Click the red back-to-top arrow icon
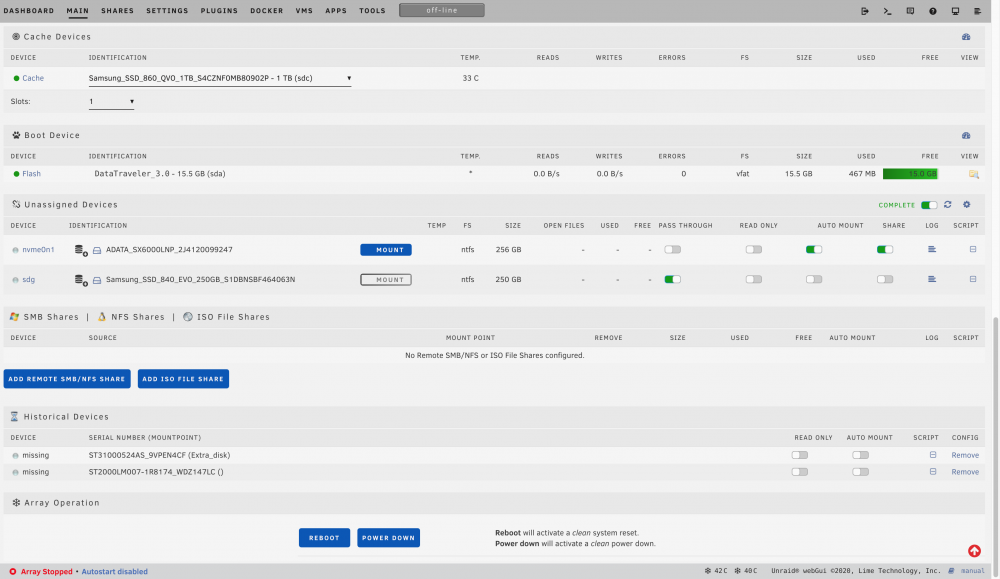The height and width of the screenshot is (579, 1000). [x=974, y=551]
